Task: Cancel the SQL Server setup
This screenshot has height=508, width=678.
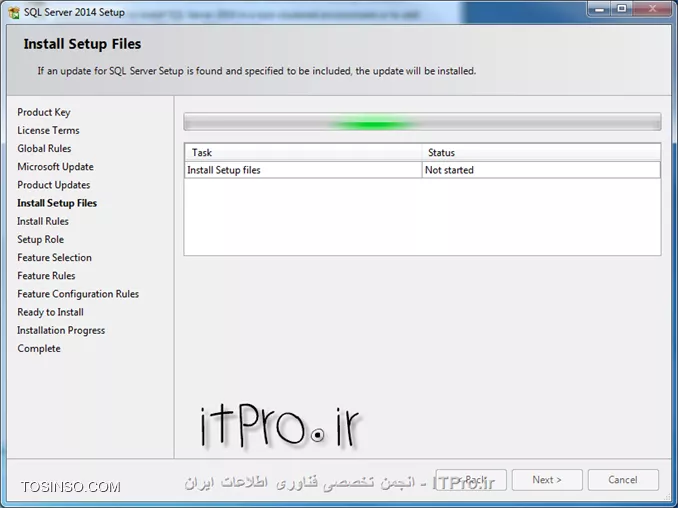Action: [623, 480]
